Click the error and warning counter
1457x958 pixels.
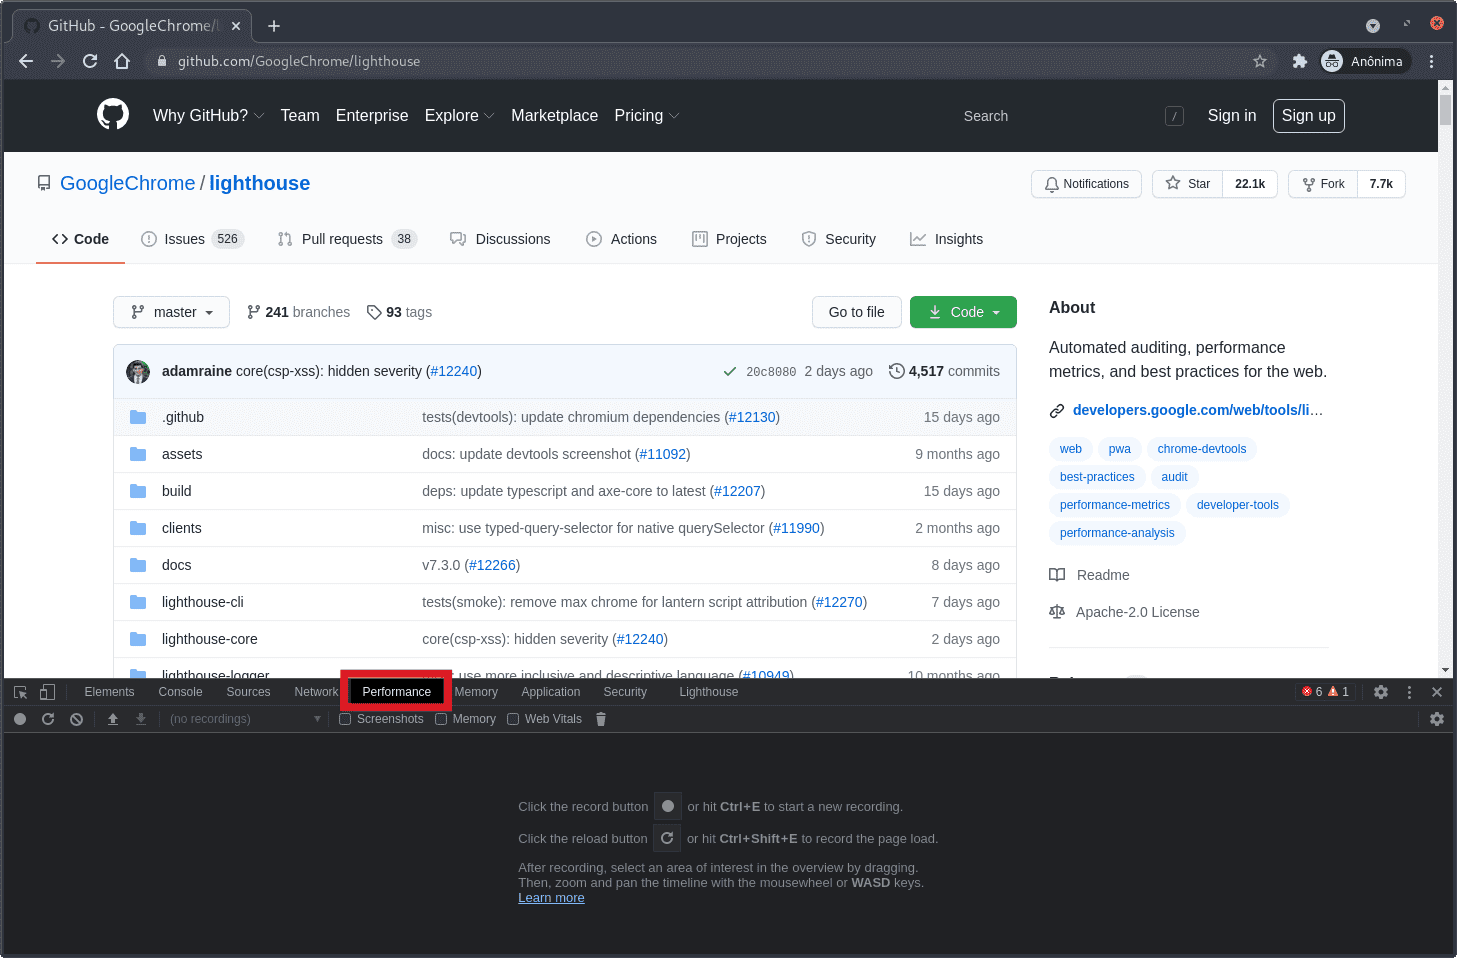tap(1325, 692)
